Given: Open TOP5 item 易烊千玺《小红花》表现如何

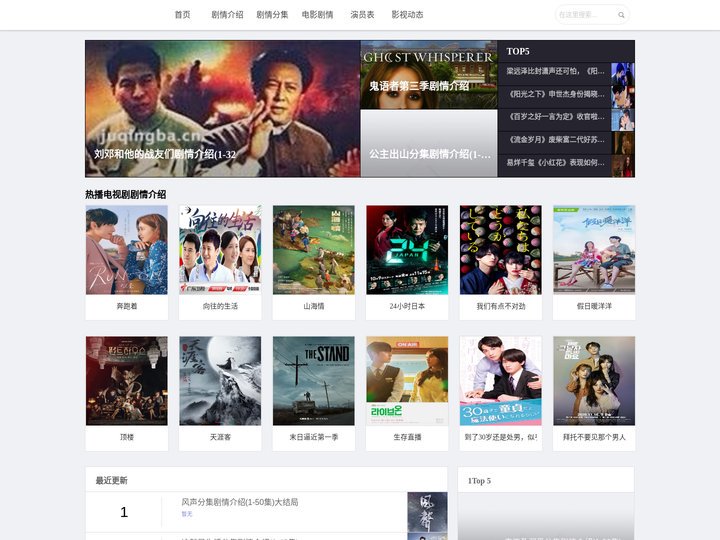Looking at the screenshot, I should 555,163.
